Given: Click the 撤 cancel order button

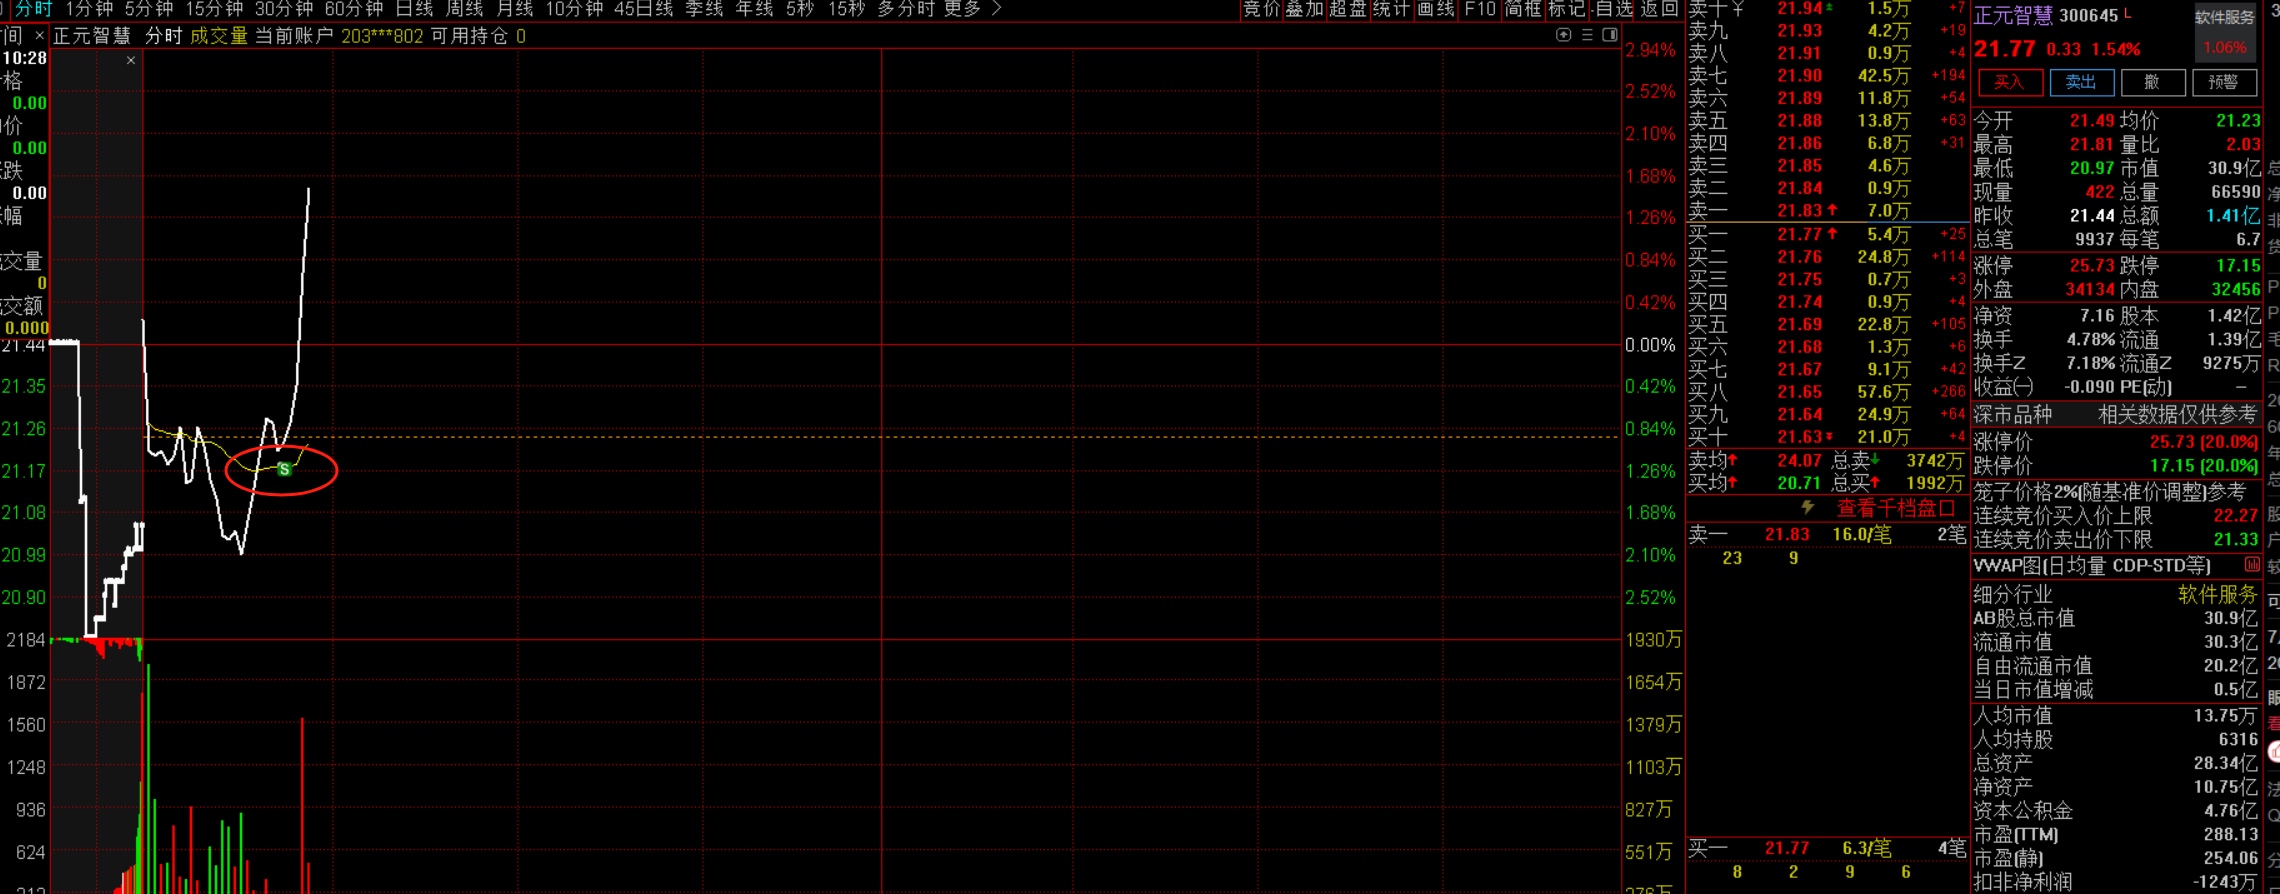Looking at the screenshot, I should [2152, 82].
